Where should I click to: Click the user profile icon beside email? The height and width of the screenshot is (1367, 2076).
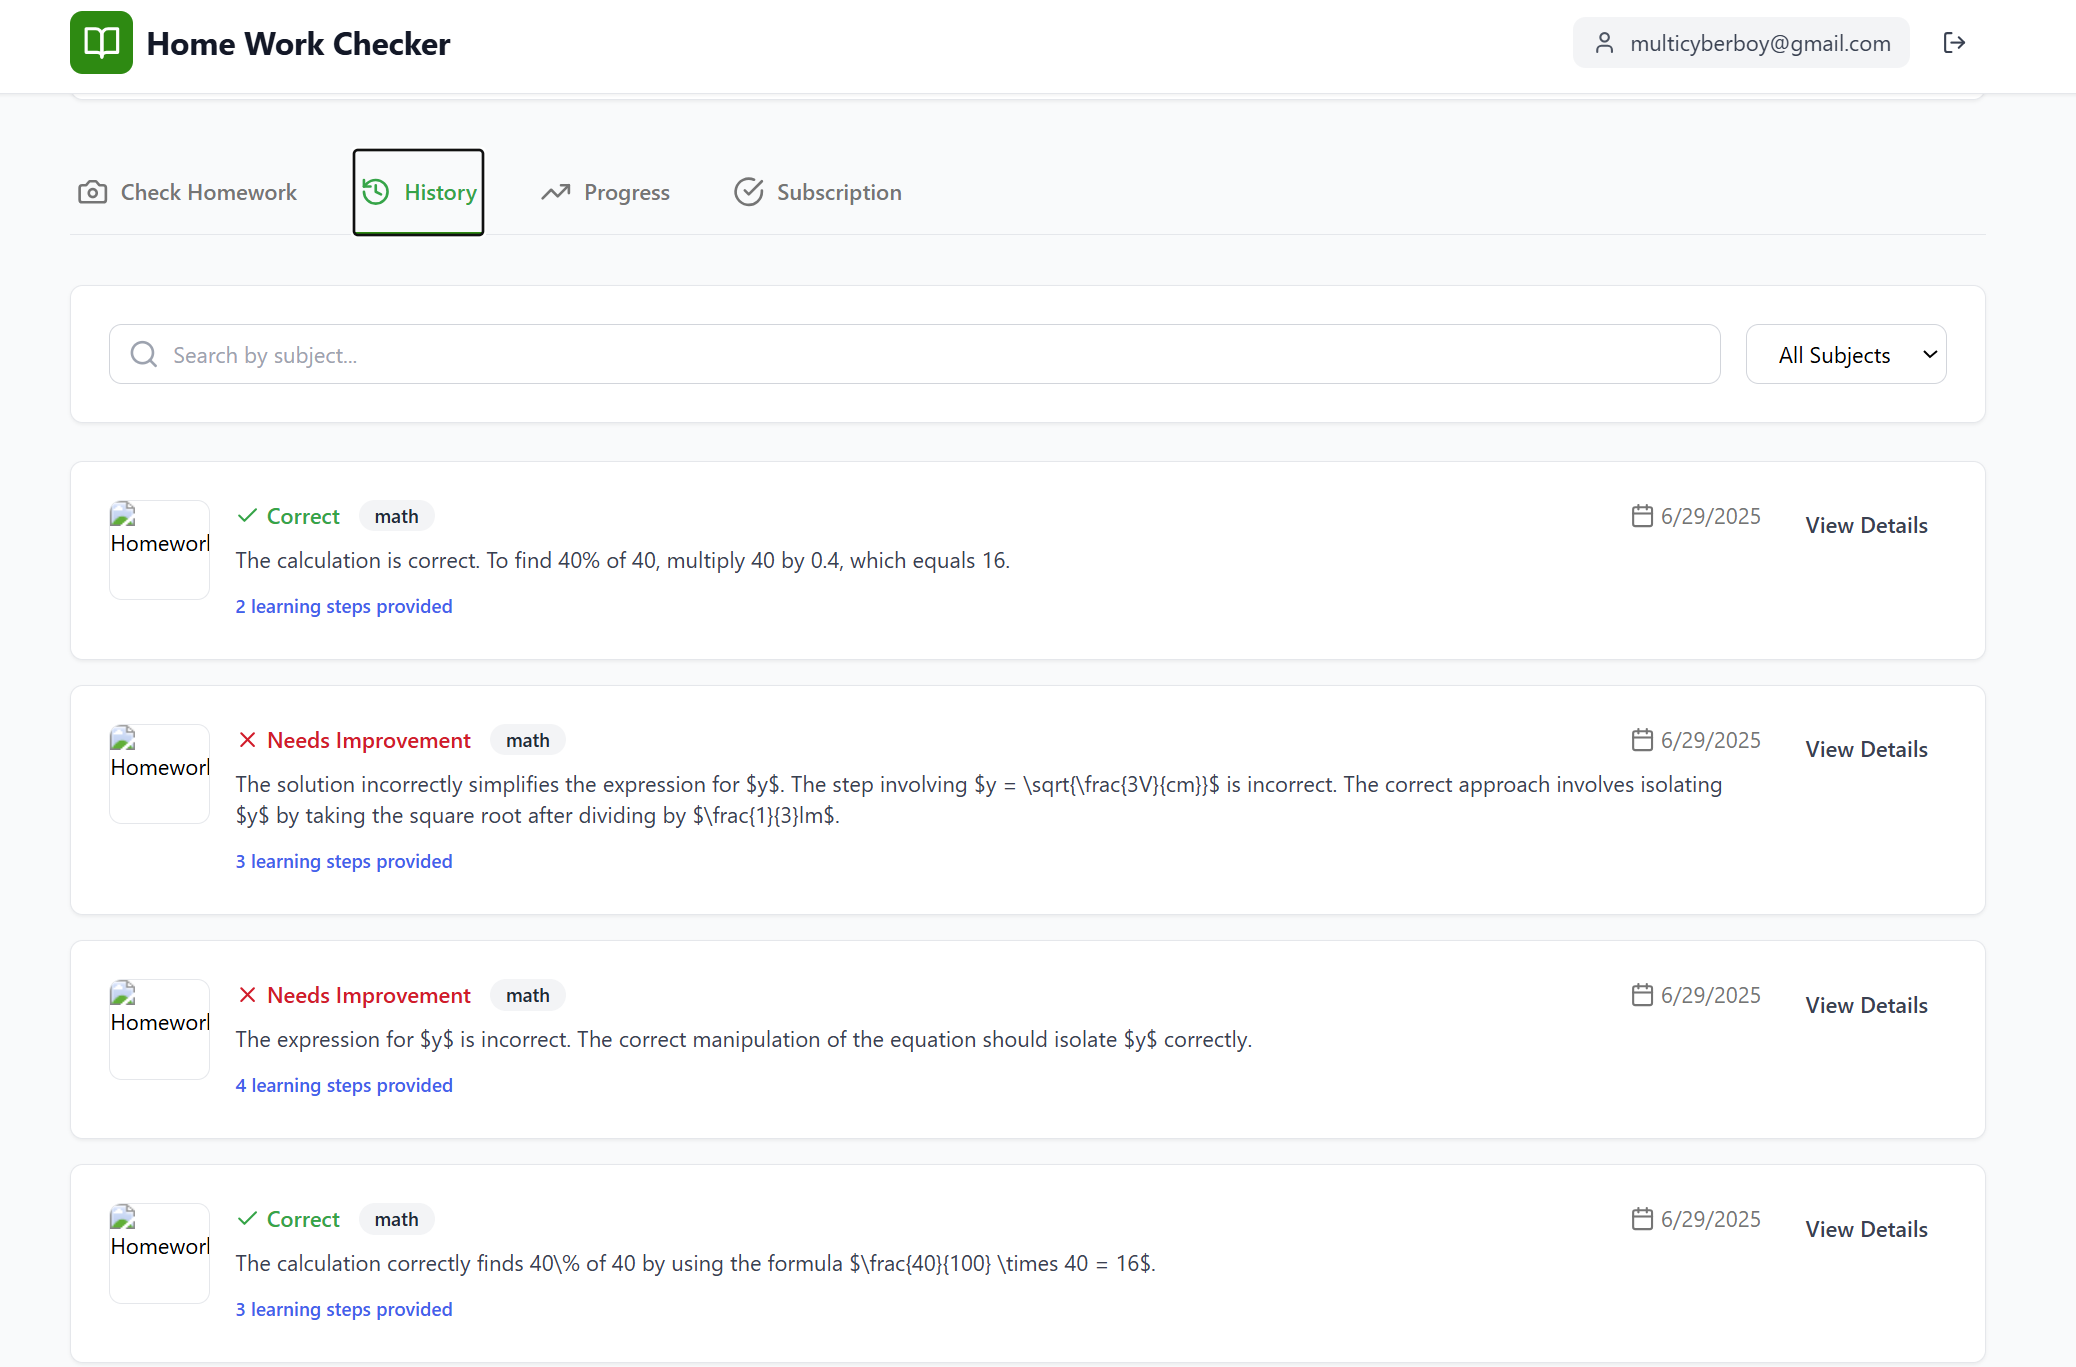1604,43
